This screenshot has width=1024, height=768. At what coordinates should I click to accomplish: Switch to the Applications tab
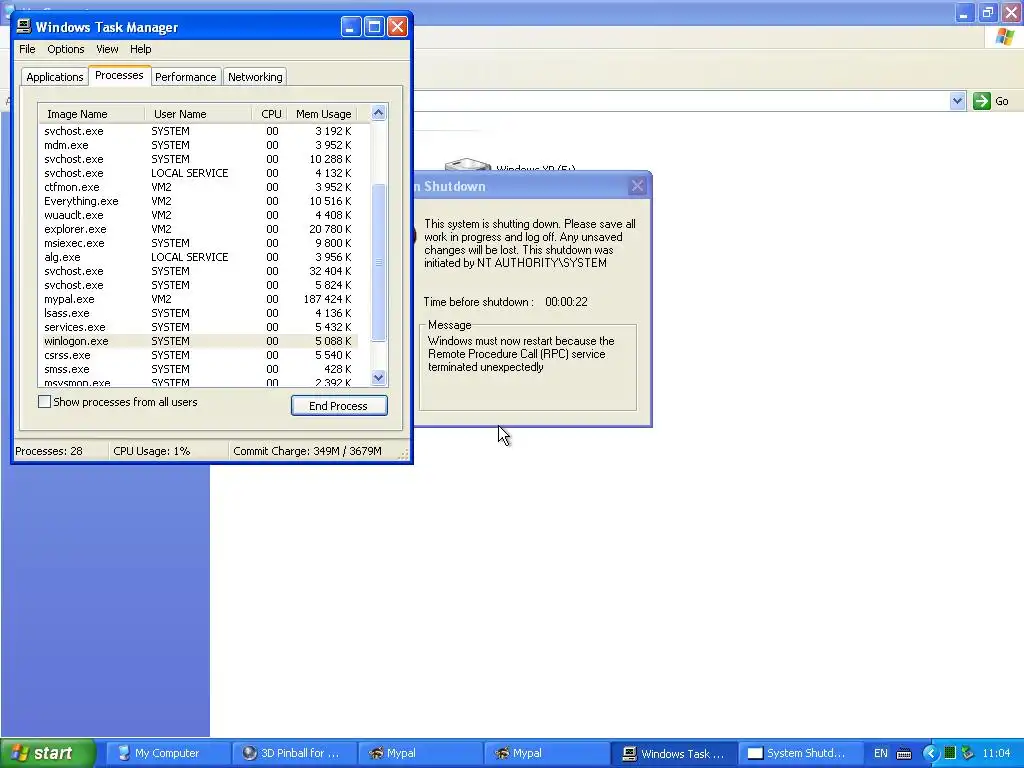(x=55, y=76)
